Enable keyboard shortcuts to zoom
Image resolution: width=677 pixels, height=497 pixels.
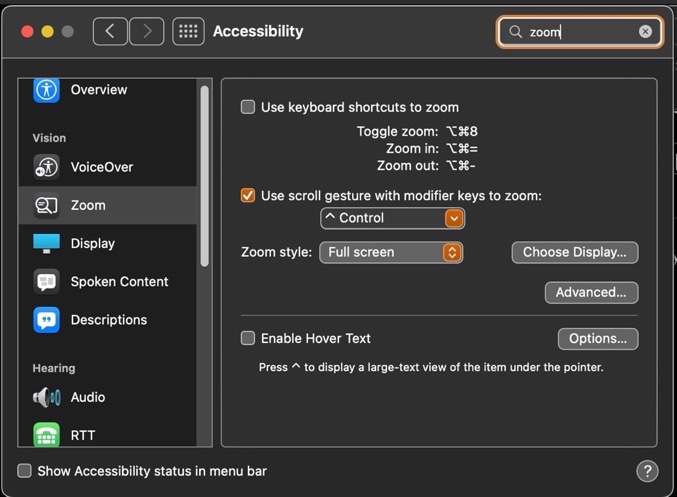[x=248, y=107]
